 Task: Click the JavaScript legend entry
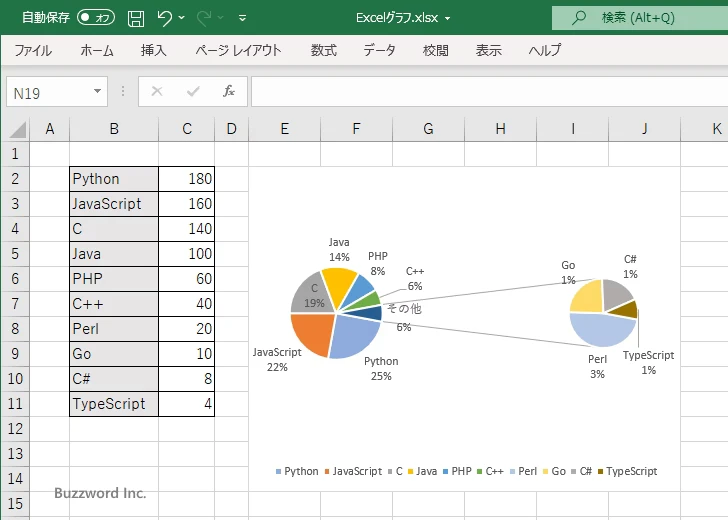pyautogui.click(x=353, y=471)
